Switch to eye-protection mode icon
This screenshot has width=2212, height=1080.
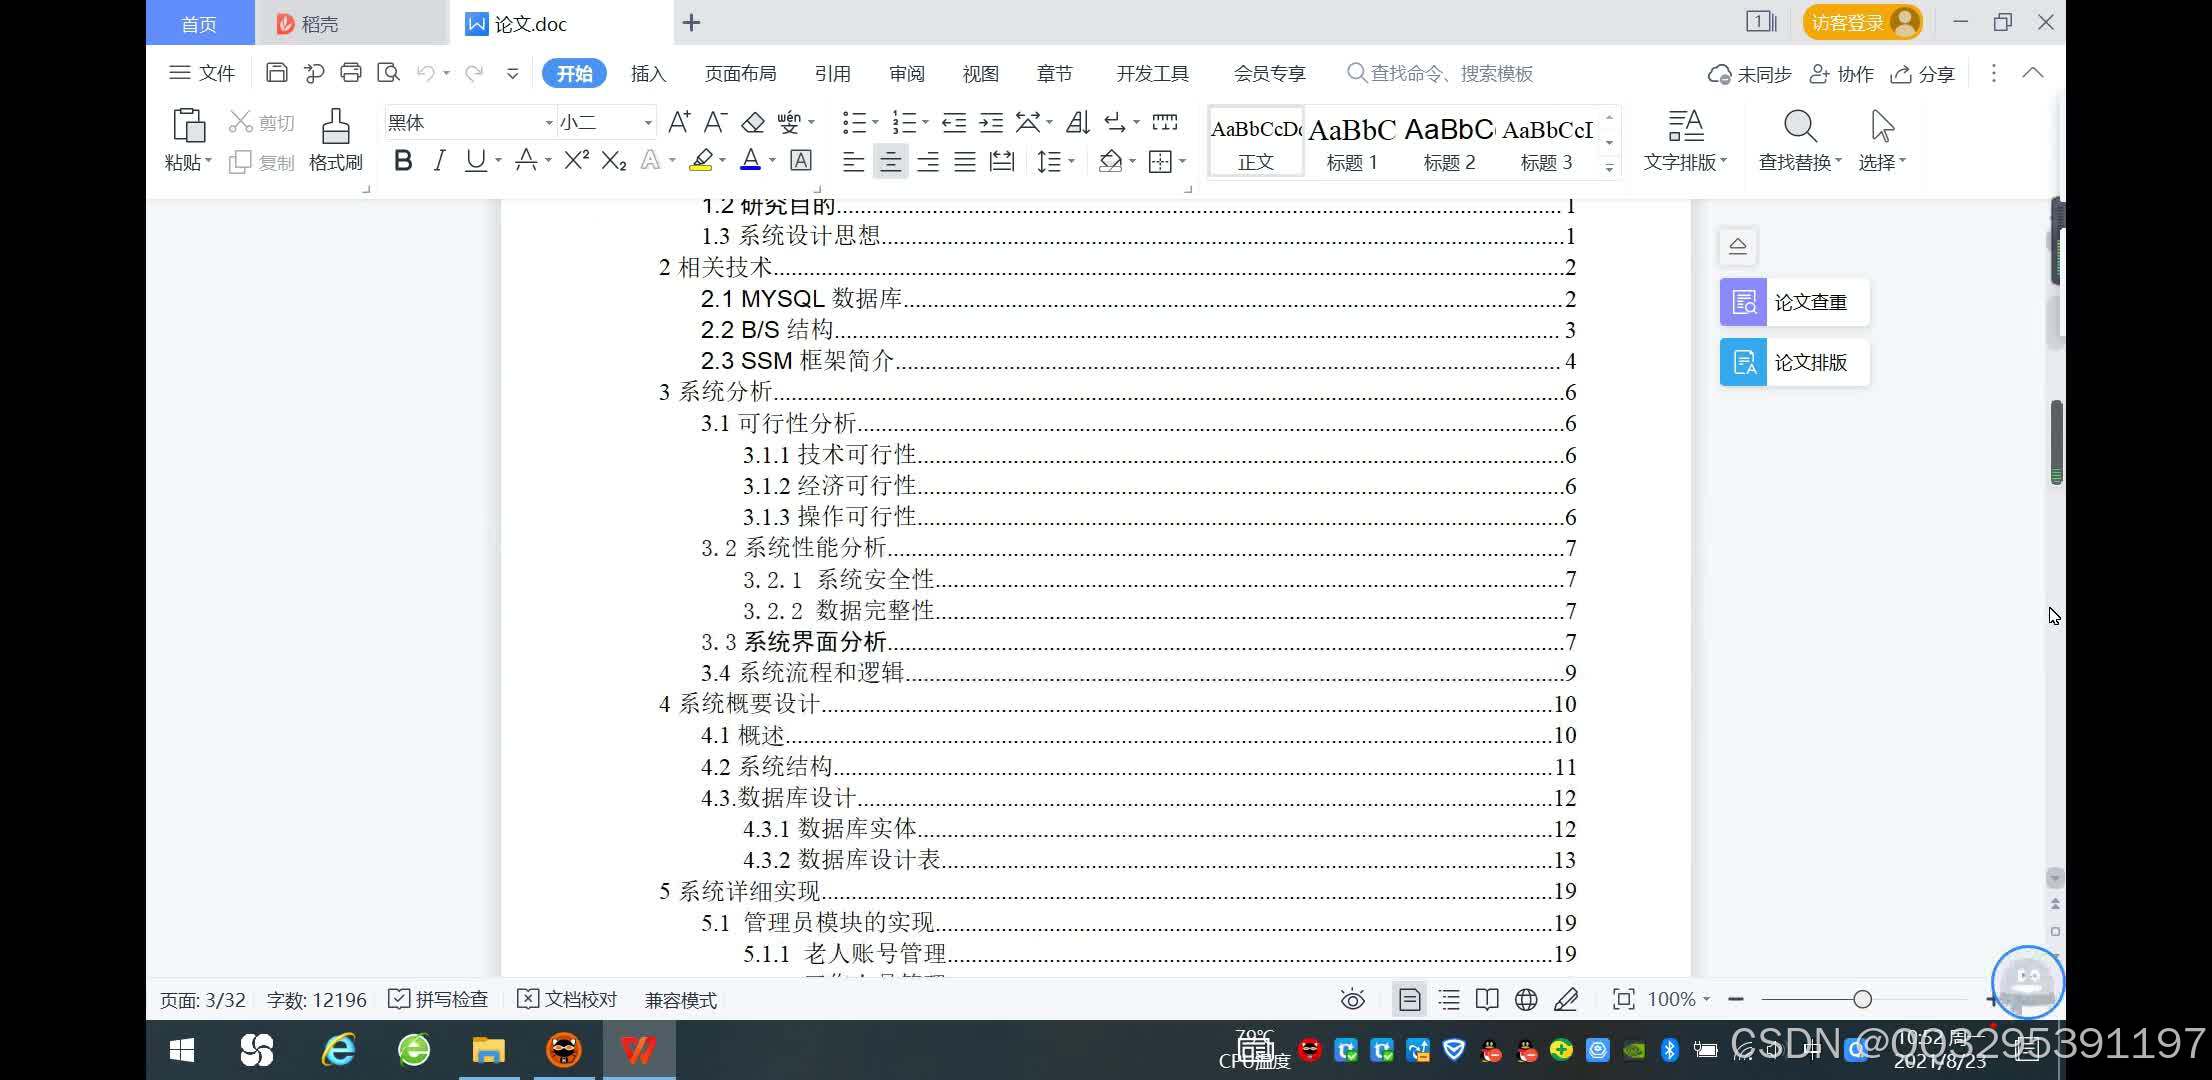[1352, 999]
